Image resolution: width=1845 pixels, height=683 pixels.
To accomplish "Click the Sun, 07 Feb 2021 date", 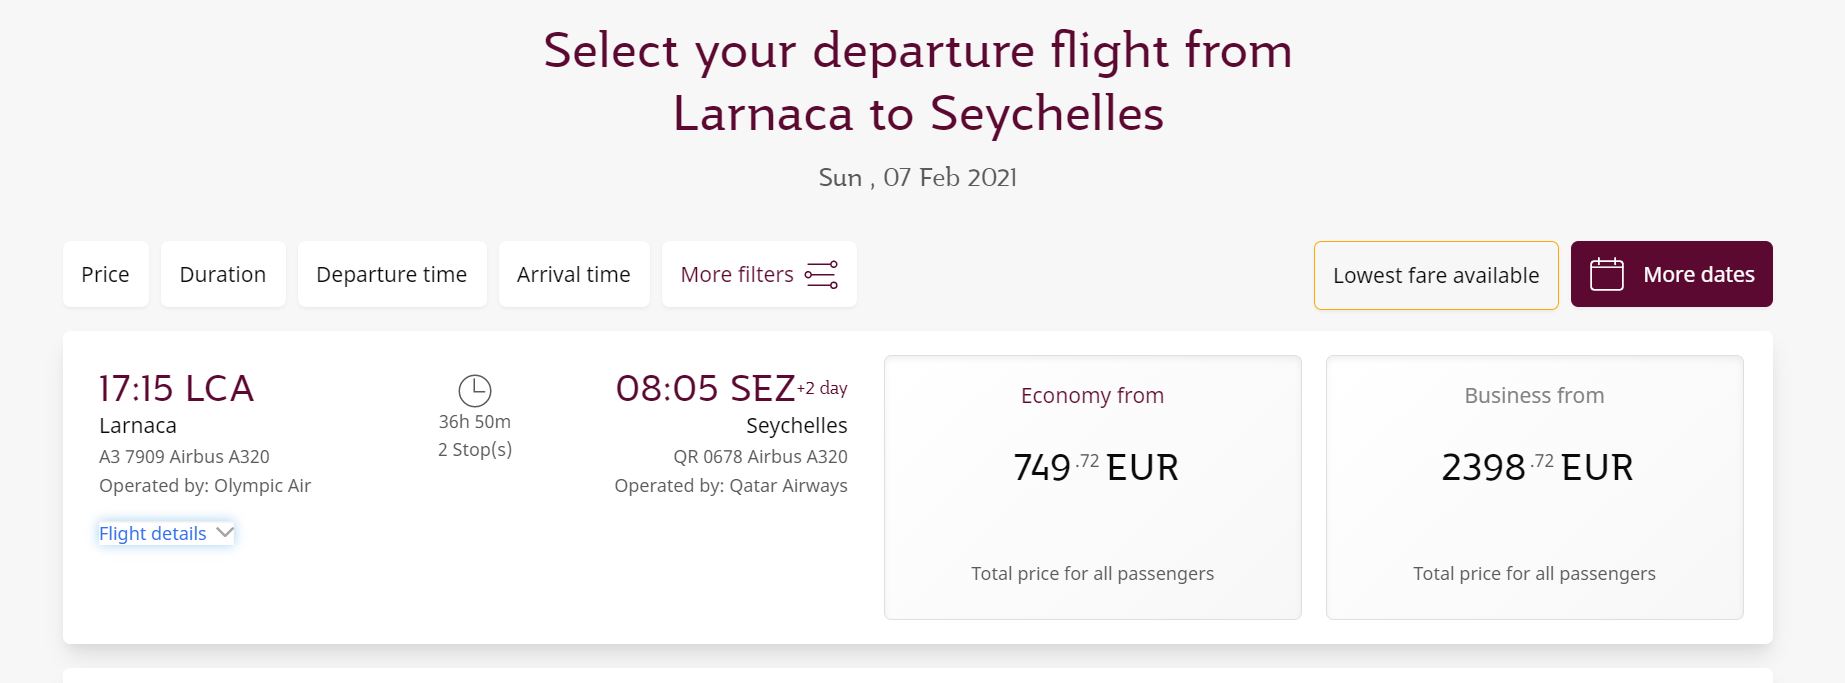I will coord(918,177).
